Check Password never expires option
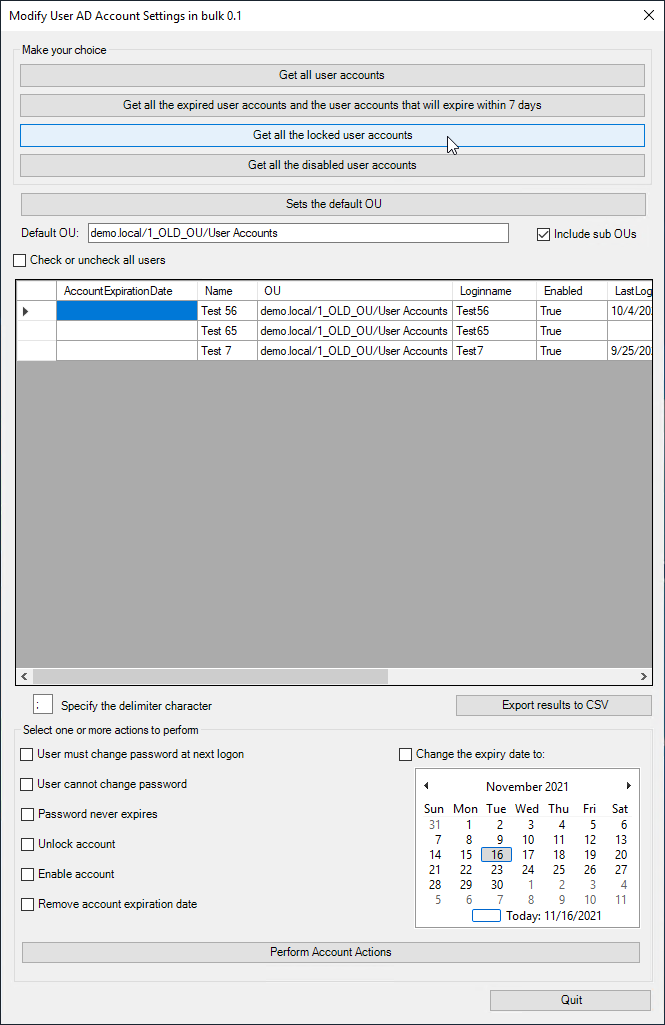Image resolution: width=665 pixels, height=1025 pixels. coord(28,814)
